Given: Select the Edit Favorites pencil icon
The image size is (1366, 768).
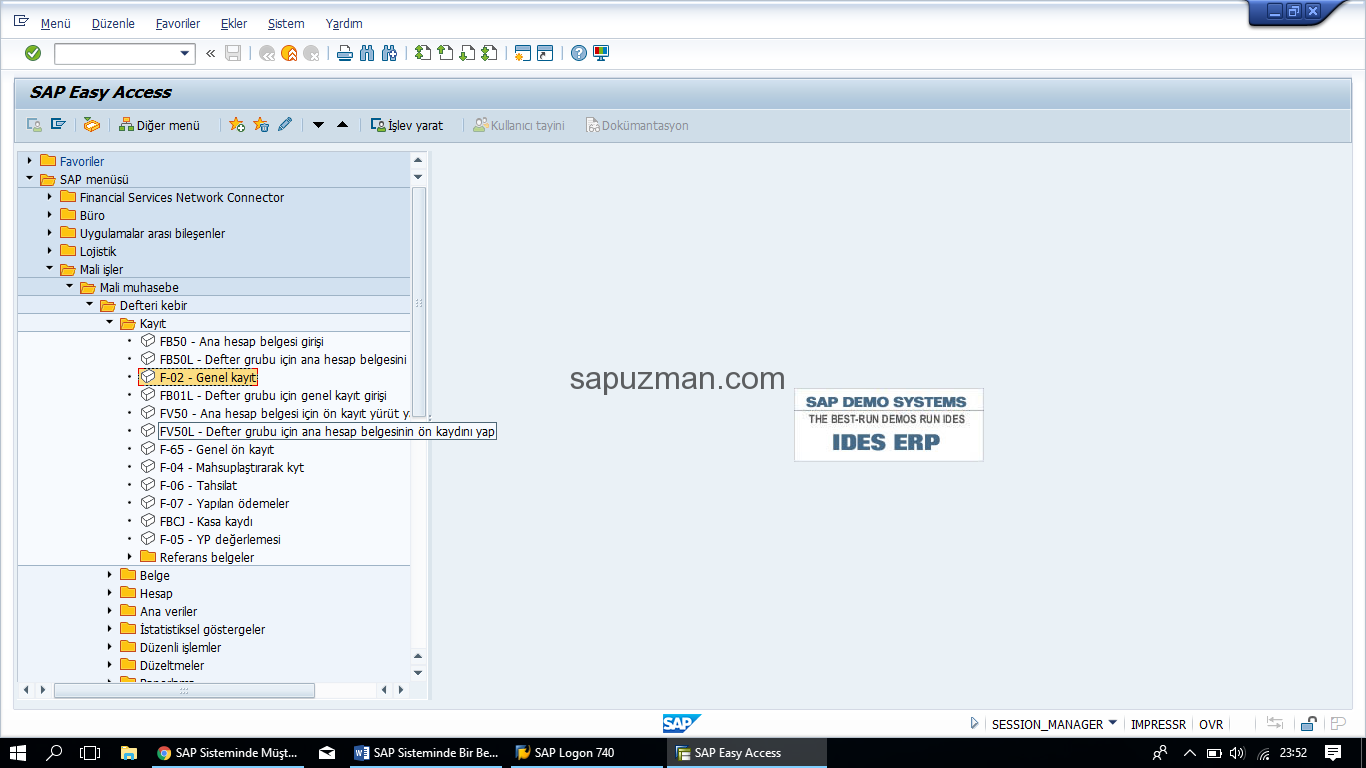Looking at the screenshot, I should pyautogui.click(x=284, y=124).
